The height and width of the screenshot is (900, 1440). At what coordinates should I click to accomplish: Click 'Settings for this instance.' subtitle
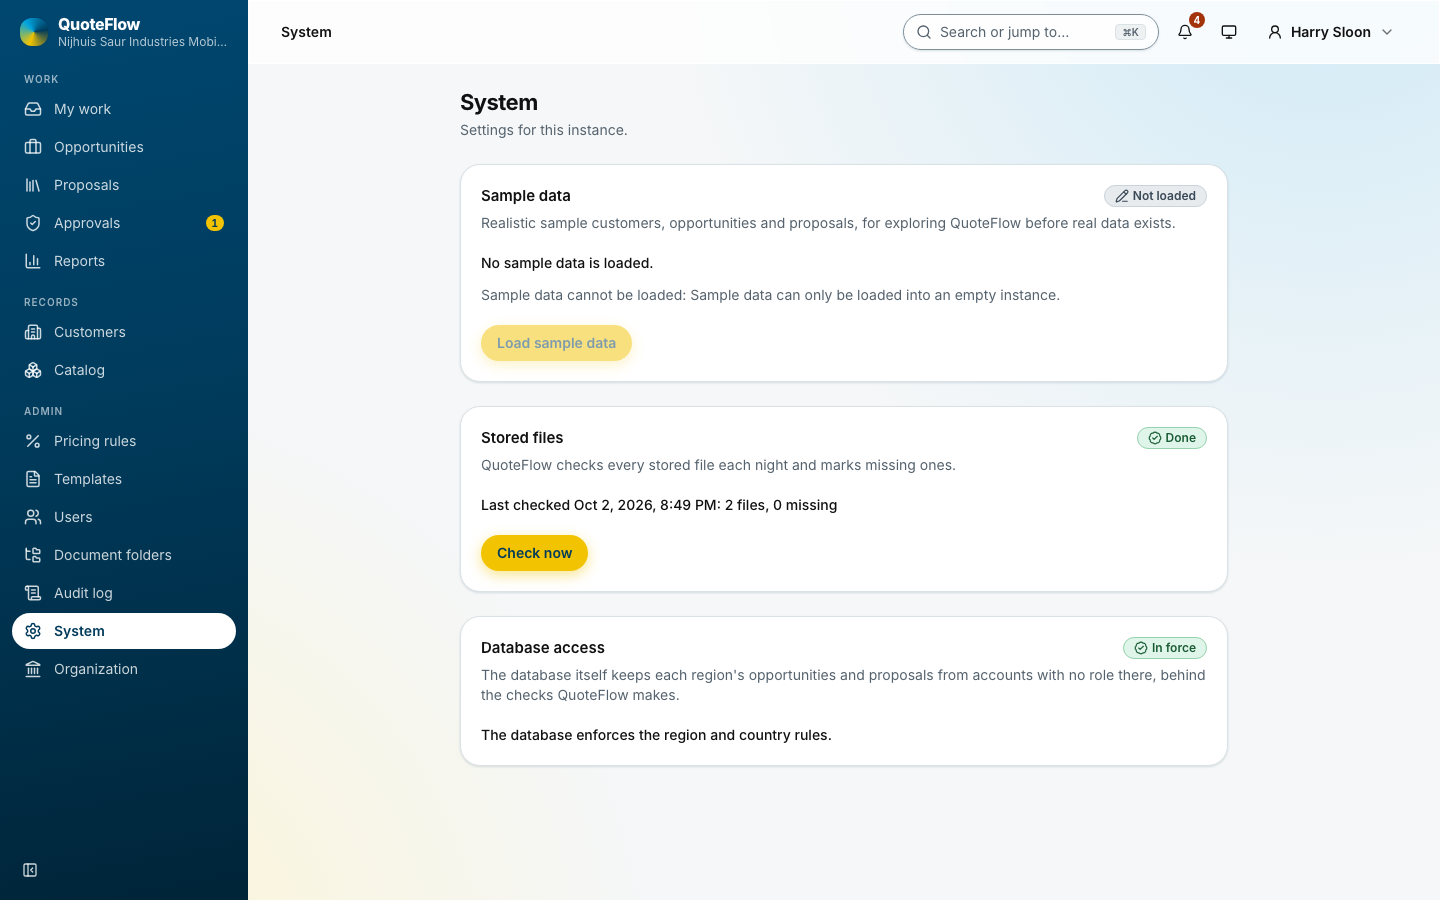tap(544, 130)
